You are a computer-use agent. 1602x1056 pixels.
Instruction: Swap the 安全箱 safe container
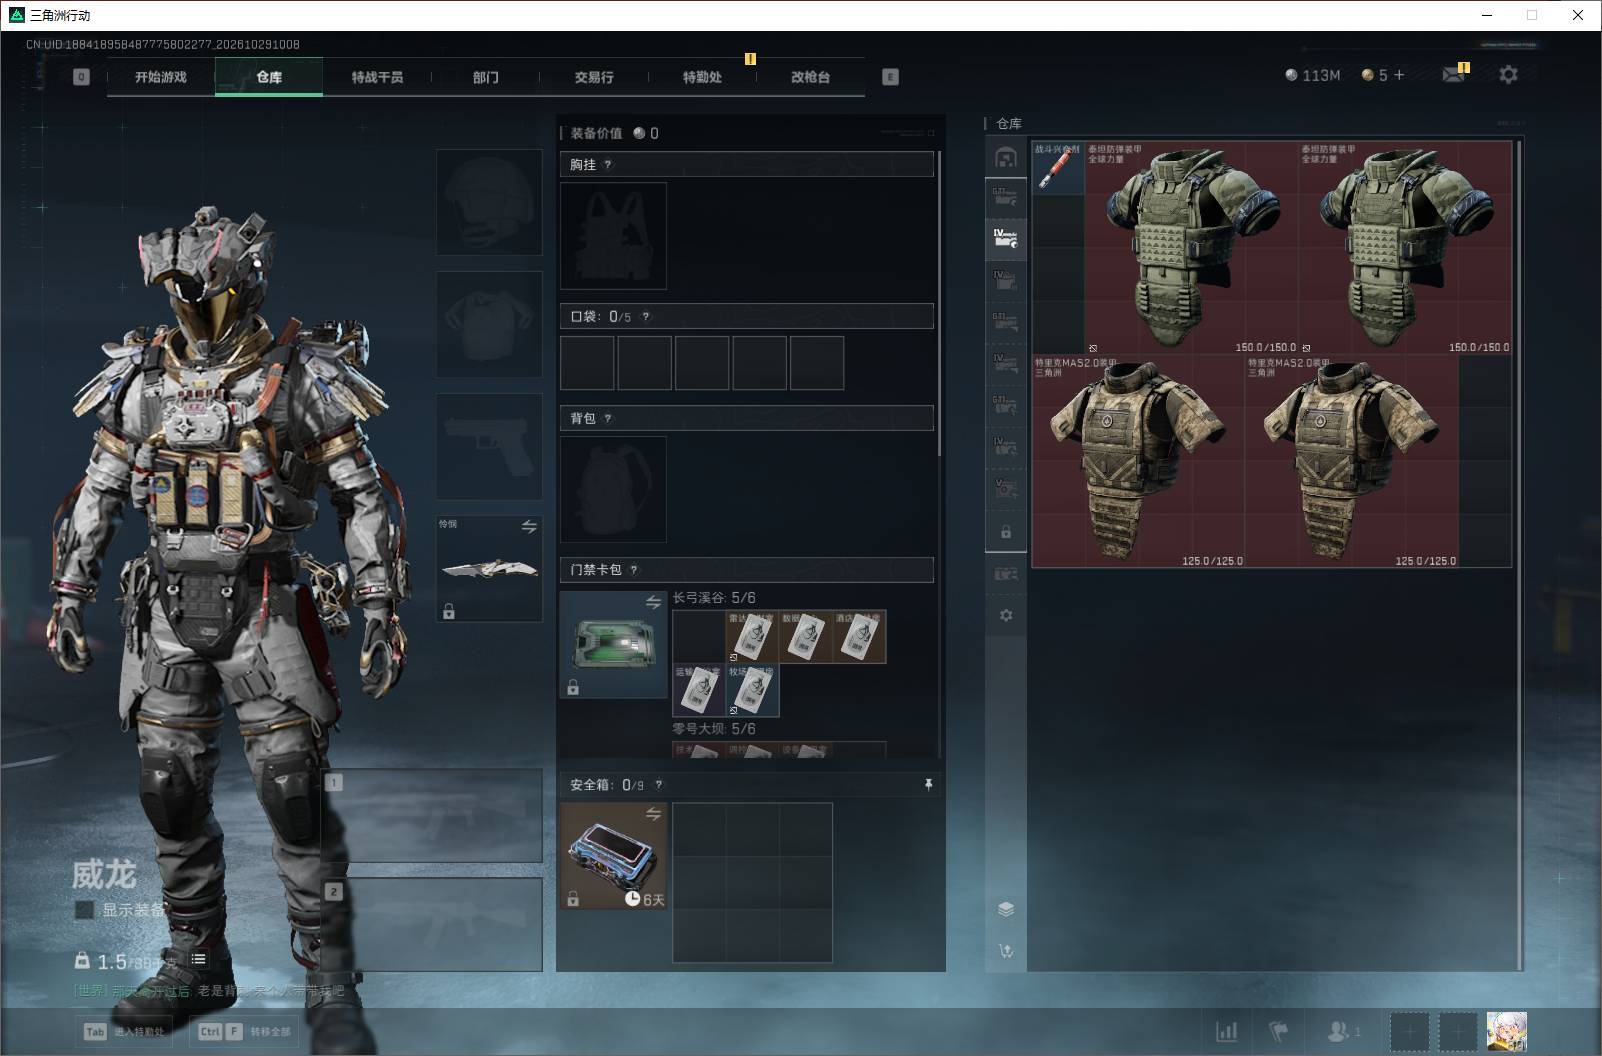pyautogui.click(x=653, y=814)
